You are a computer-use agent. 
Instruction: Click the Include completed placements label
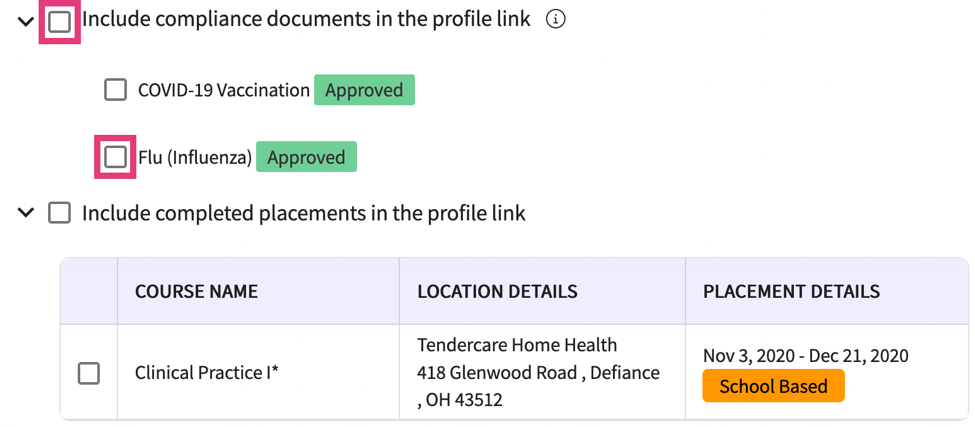[x=303, y=213]
